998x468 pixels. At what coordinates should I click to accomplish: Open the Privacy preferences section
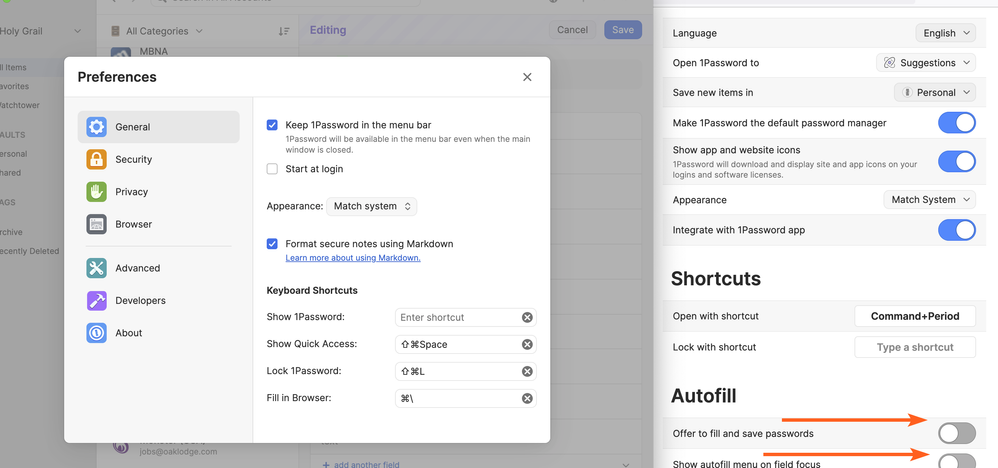pyautogui.click(x=131, y=192)
